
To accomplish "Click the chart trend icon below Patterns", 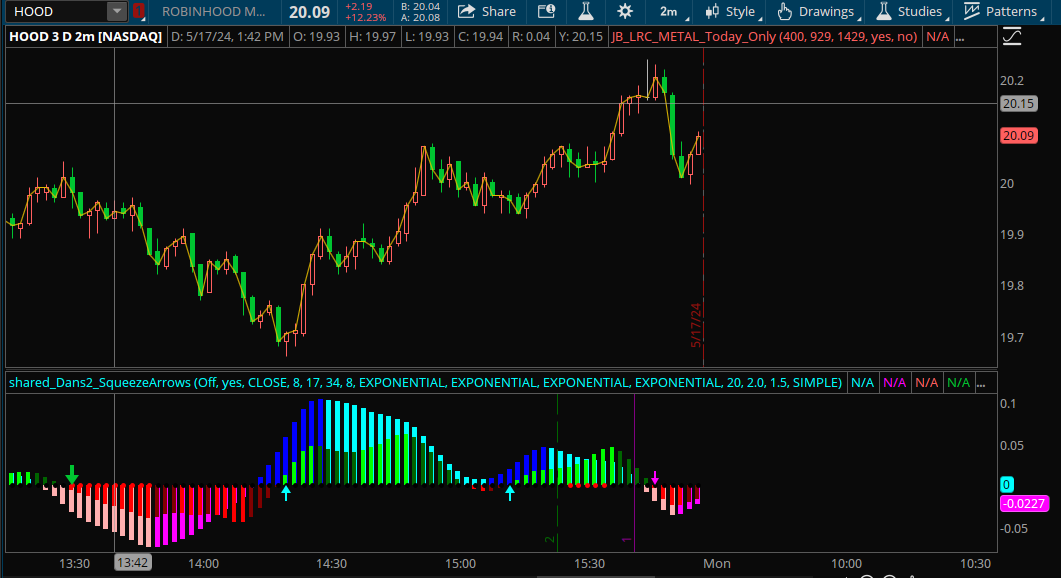I will coord(1011,37).
